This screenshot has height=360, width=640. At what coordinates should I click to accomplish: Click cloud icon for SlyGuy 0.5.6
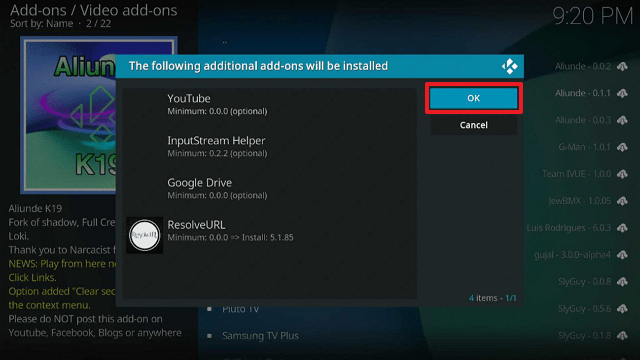coord(622,309)
